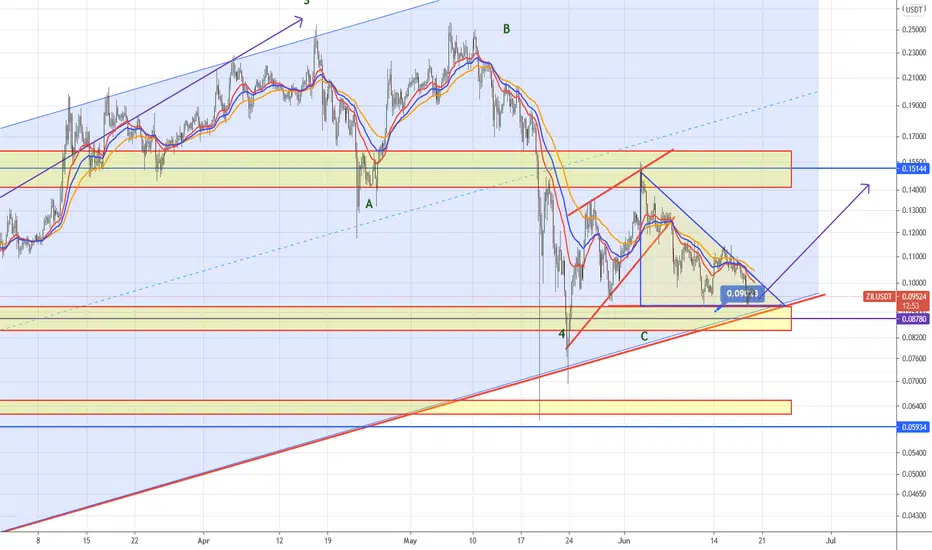The width and height of the screenshot is (932, 550).
Task: Click the 0.10000 price axis tick
Action: pyautogui.click(x=914, y=283)
